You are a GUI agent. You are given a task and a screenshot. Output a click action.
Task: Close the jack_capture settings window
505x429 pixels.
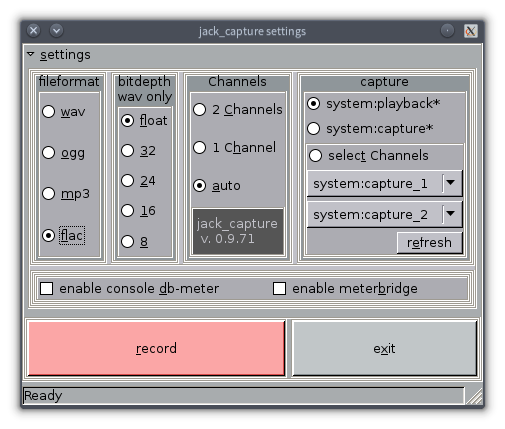click(x=33, y=31)
